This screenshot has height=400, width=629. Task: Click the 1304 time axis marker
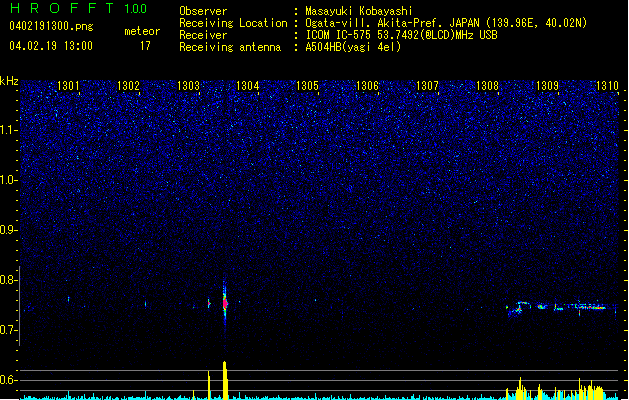(248, 86)
